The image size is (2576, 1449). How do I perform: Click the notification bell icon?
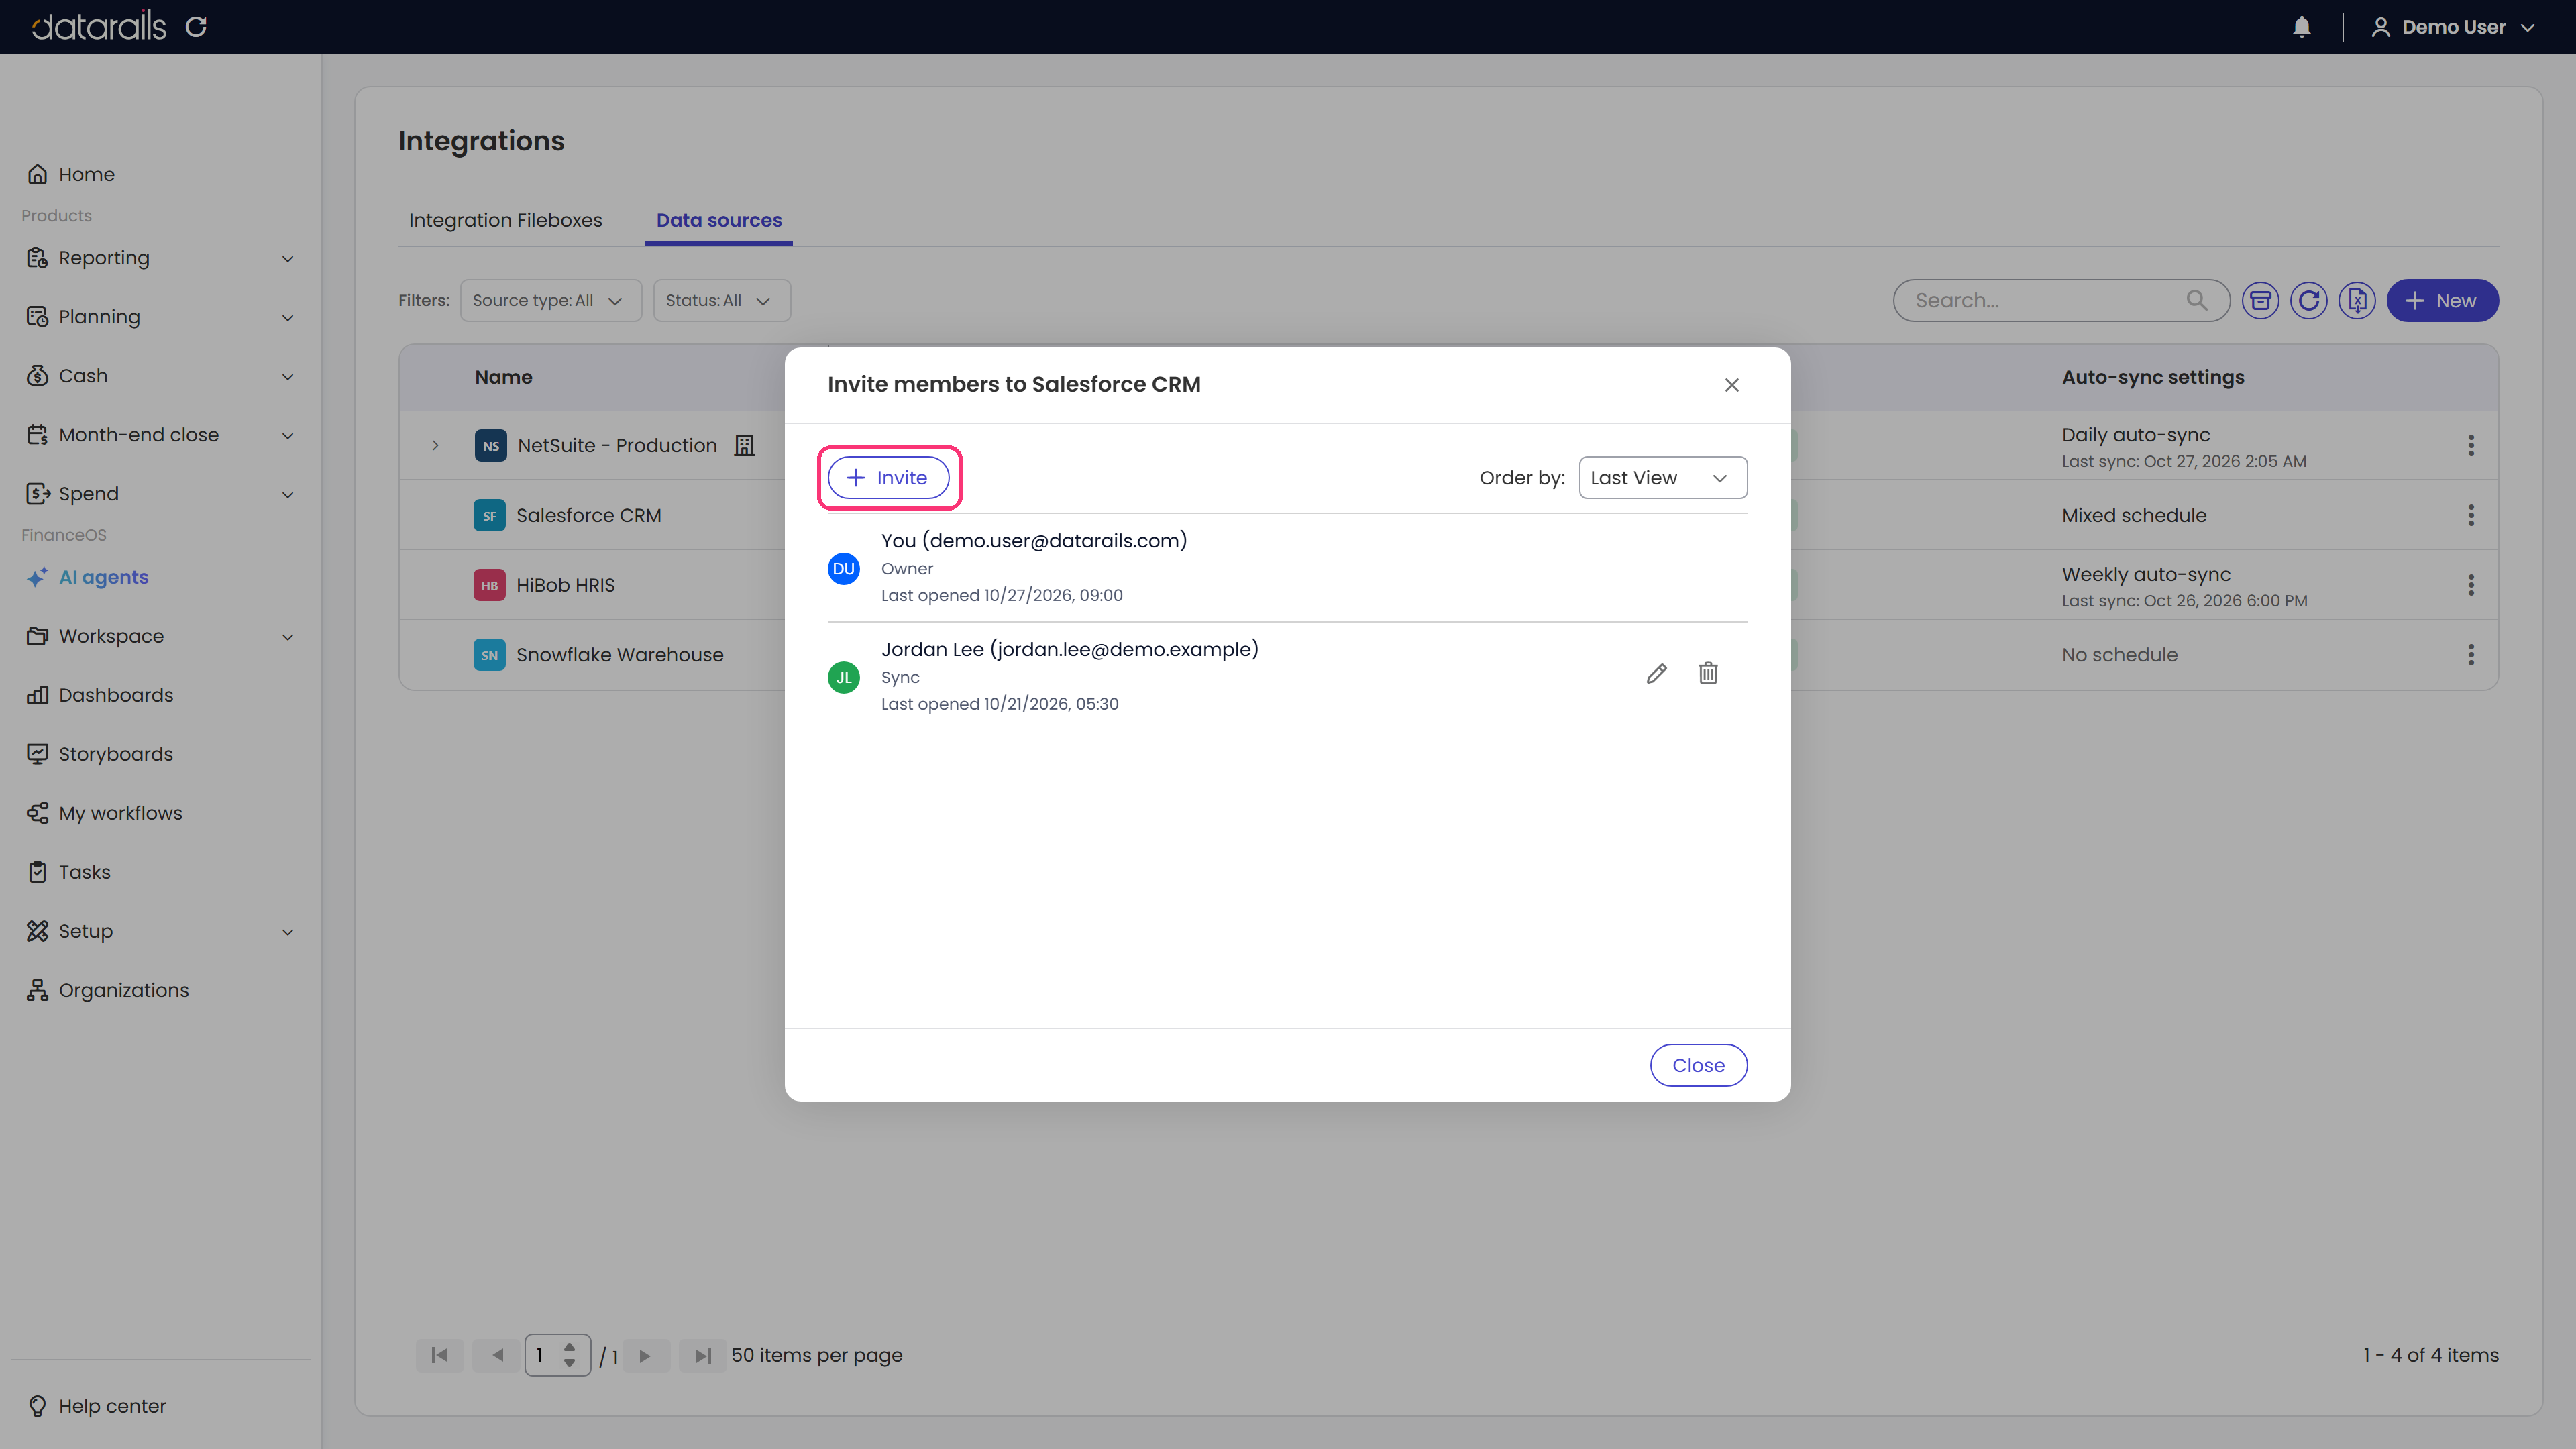click(2301, 27)
